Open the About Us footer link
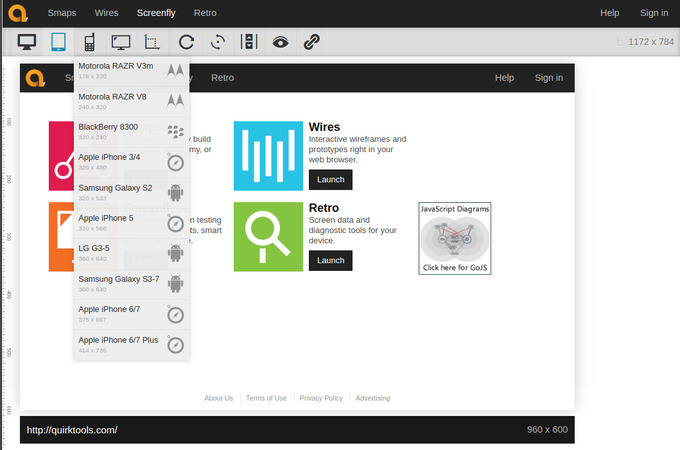The width and height of the screenshot is (680, 450). [x=219, y=398]
